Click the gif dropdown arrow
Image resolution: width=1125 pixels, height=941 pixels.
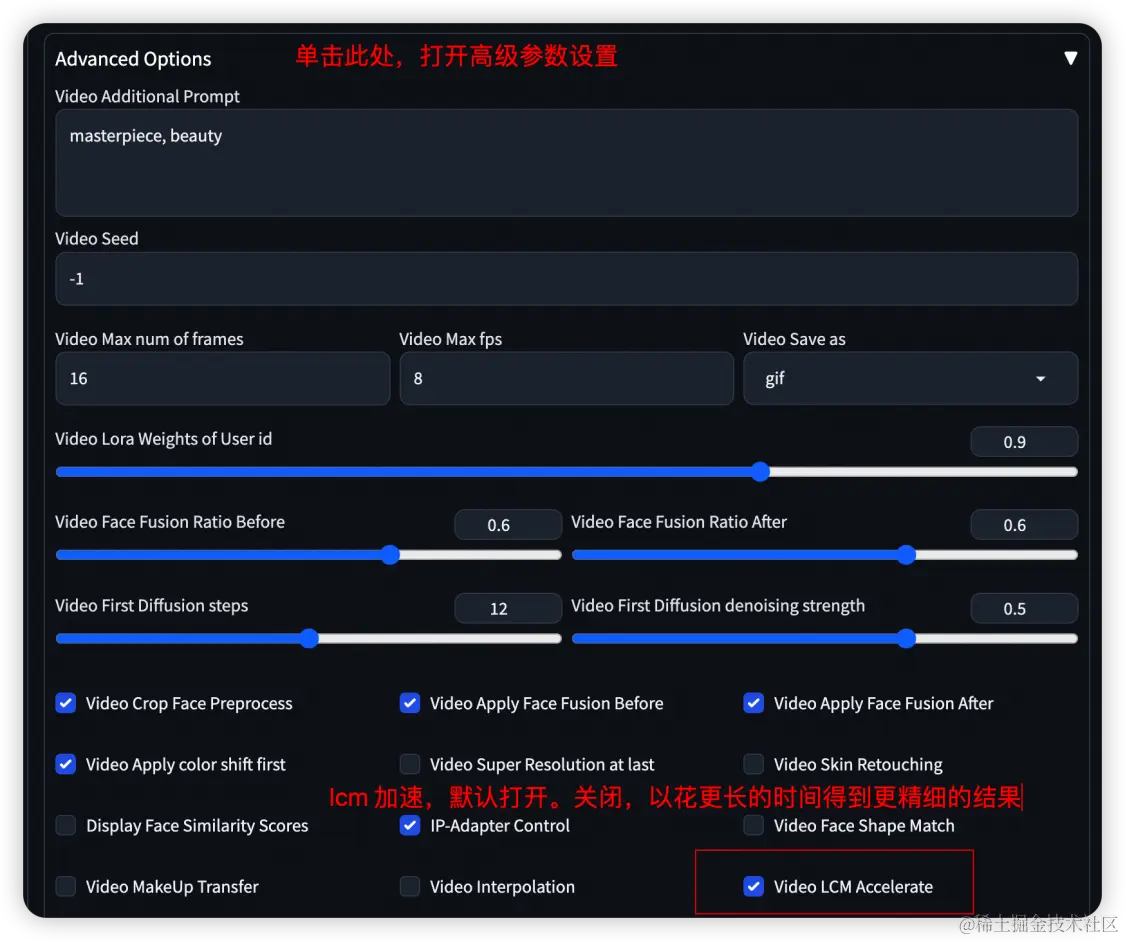click(1040, 379)
